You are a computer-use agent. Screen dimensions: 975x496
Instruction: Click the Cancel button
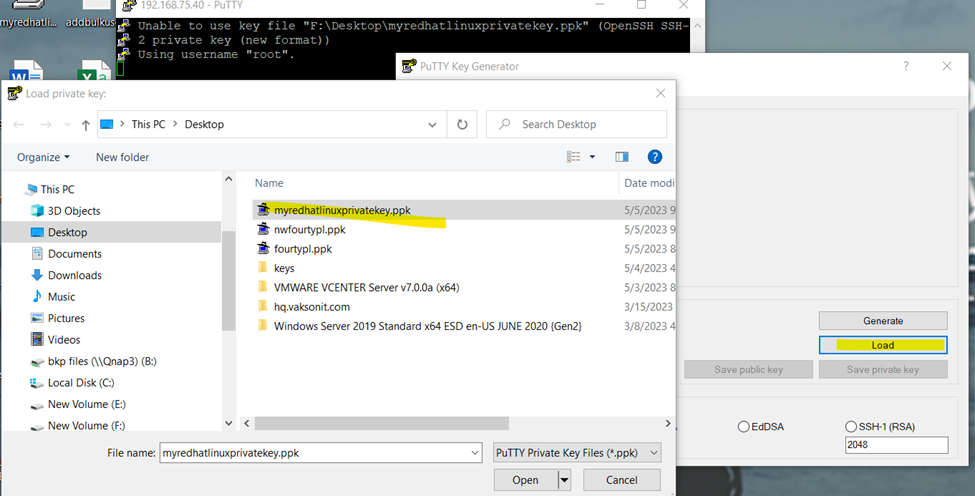point(622,480)
